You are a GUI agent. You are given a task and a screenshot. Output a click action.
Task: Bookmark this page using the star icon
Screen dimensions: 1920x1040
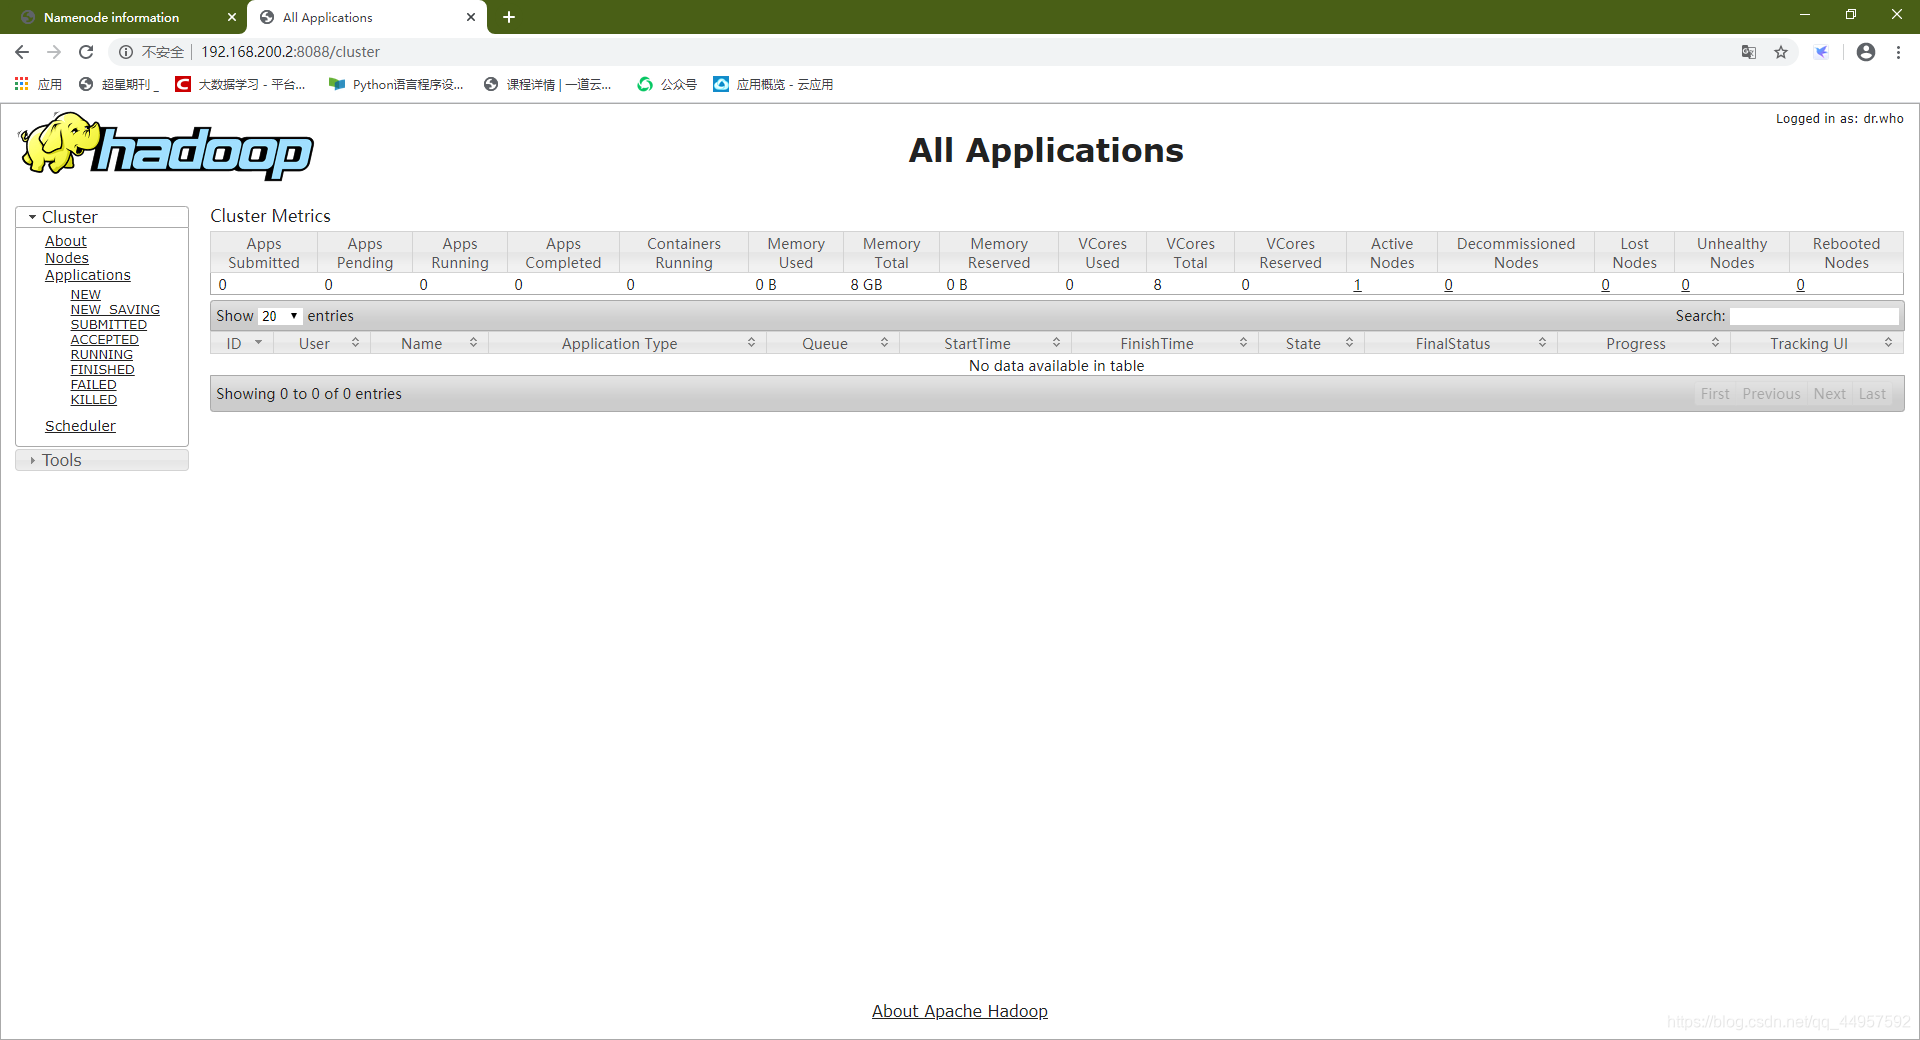1781,51
